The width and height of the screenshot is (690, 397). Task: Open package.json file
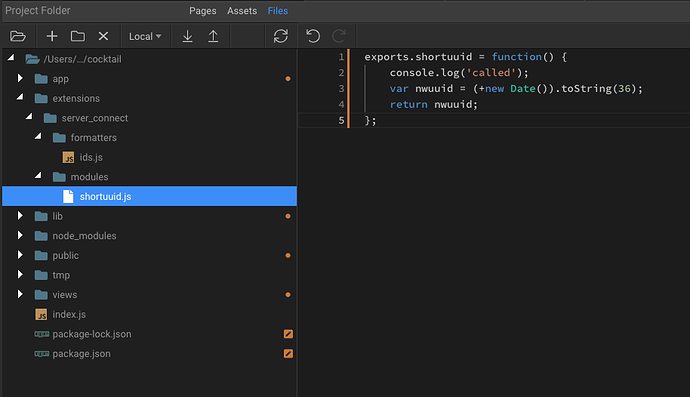point(81,354)
